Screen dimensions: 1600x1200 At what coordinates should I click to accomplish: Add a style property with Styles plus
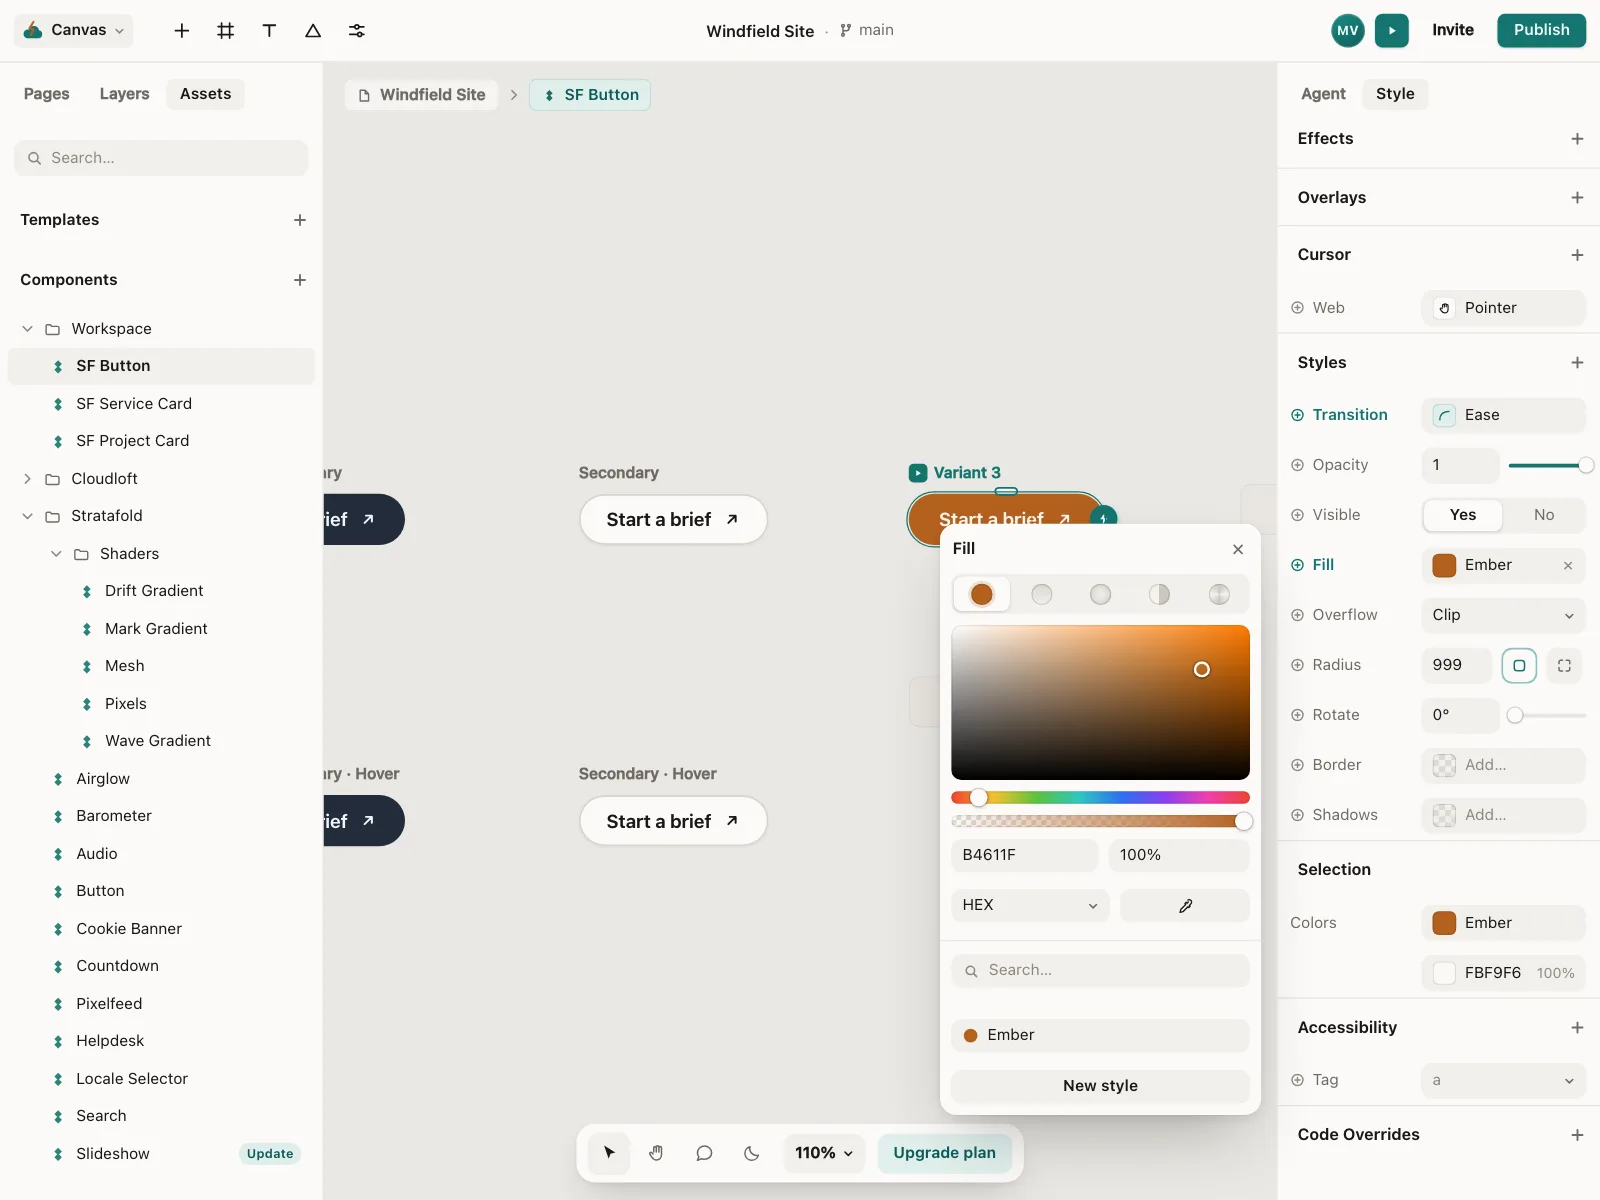(x=1577, y=363)
